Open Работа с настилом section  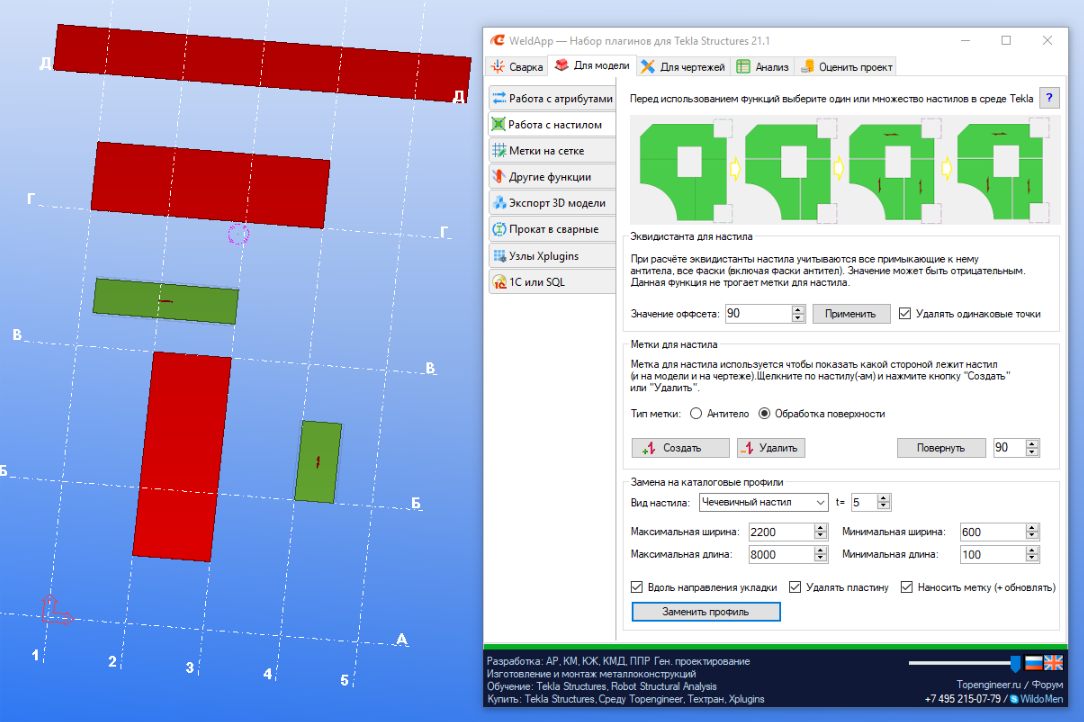pos(552,124)
